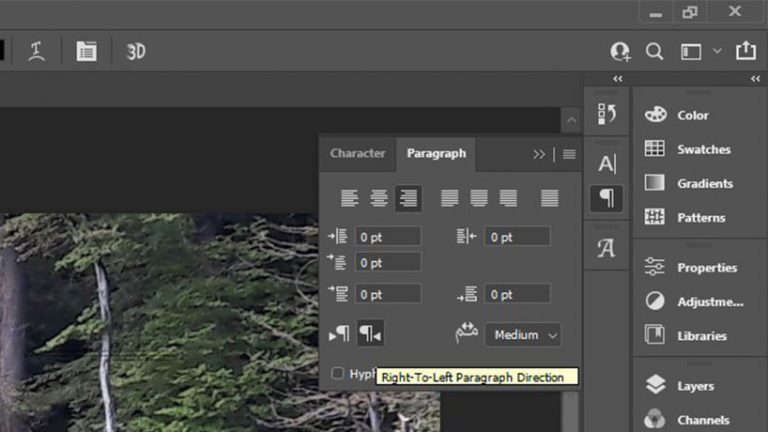Viewport: 768px width, 432px height.
Task: Align text left
Action: pos(349,198)
